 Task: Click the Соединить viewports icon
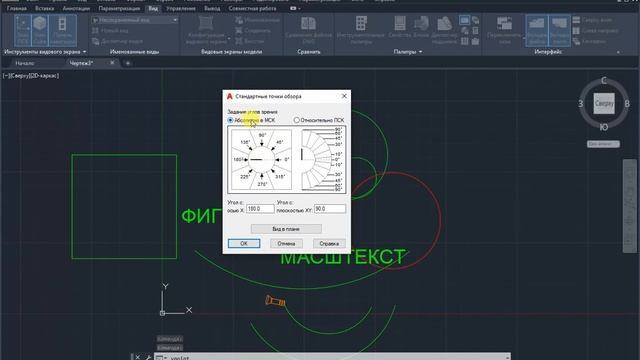[239, 31]
